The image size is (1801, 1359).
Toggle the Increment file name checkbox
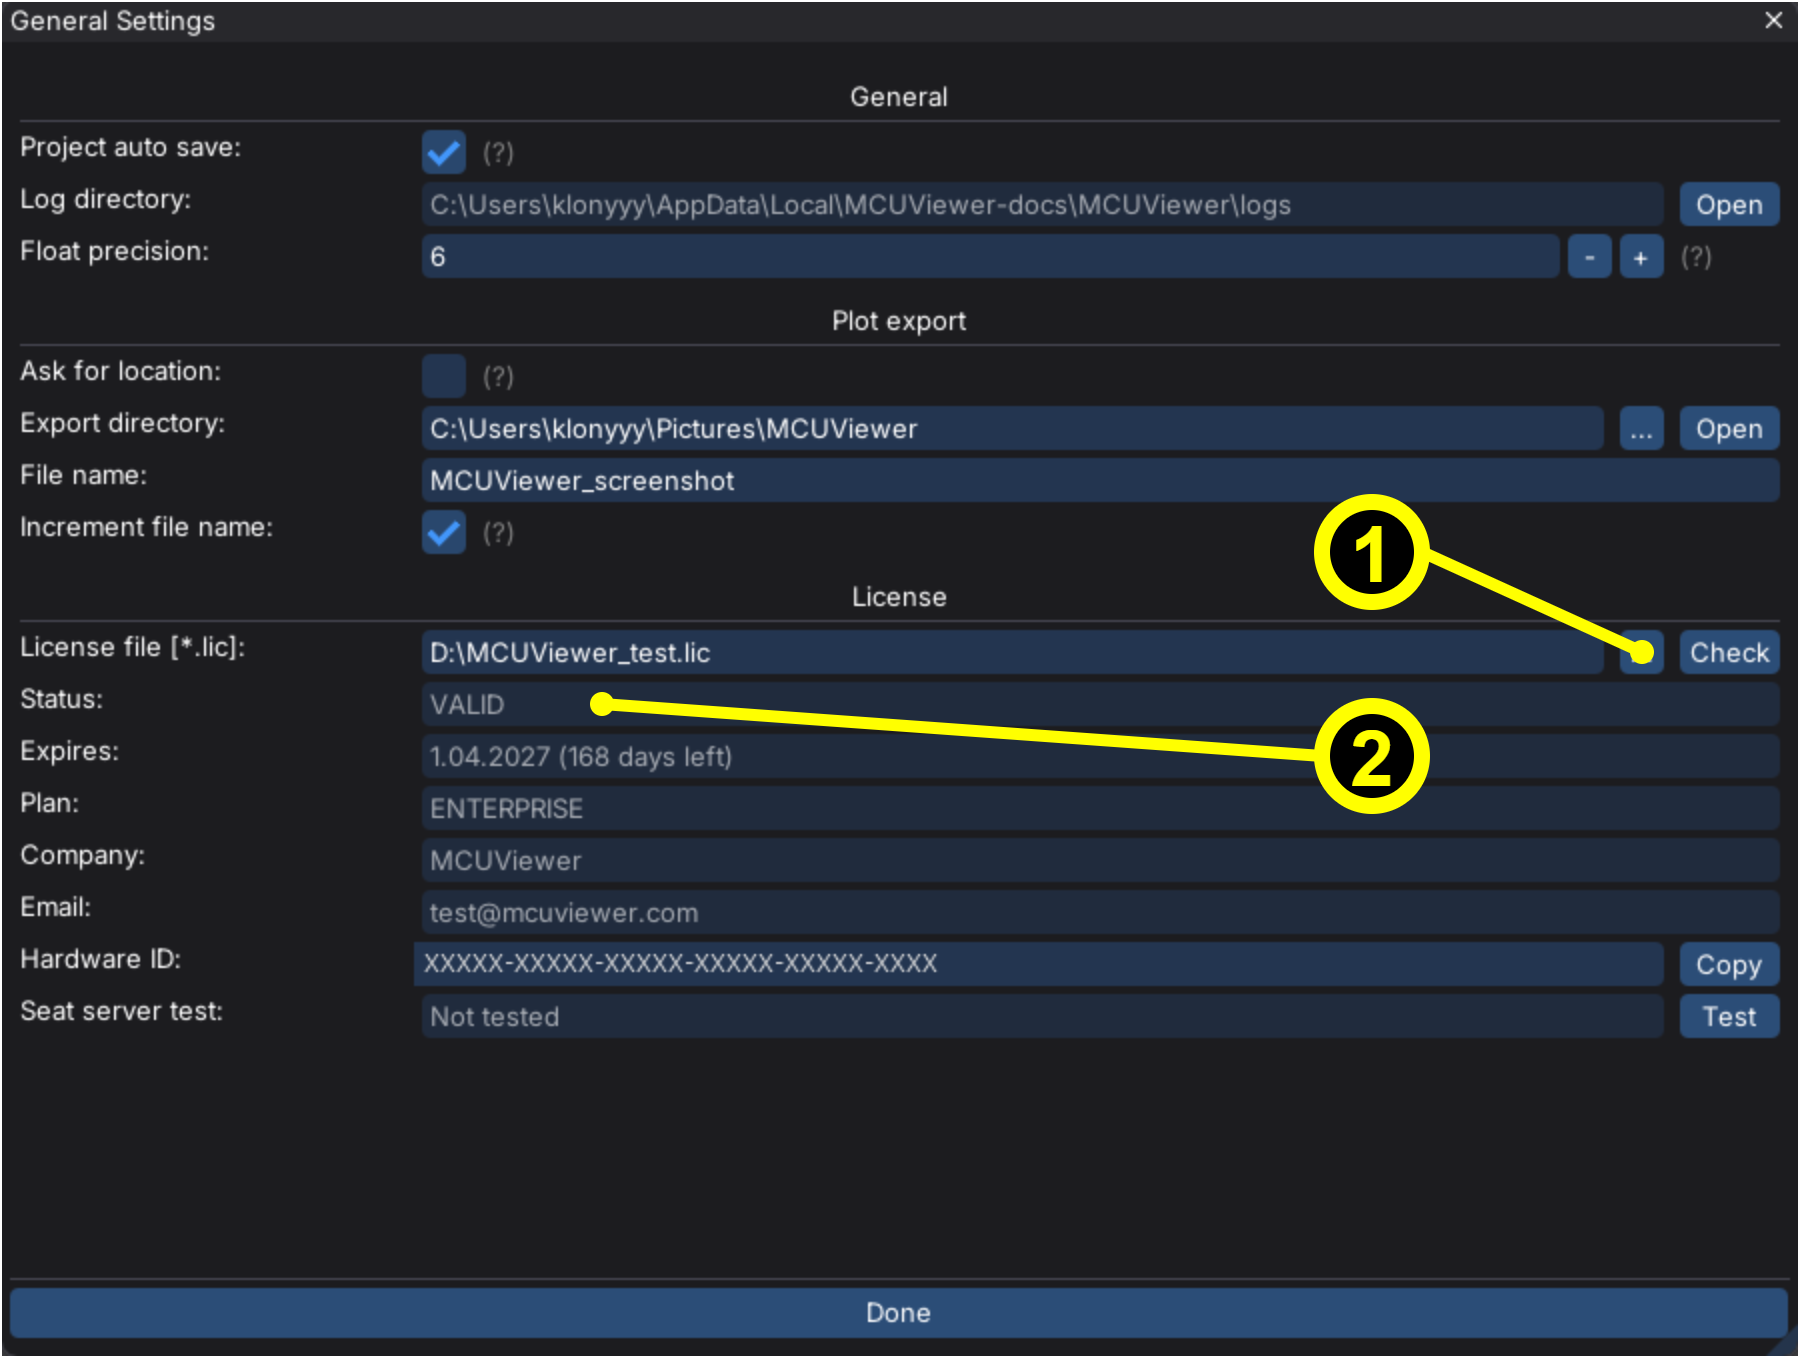pos(443,532)
